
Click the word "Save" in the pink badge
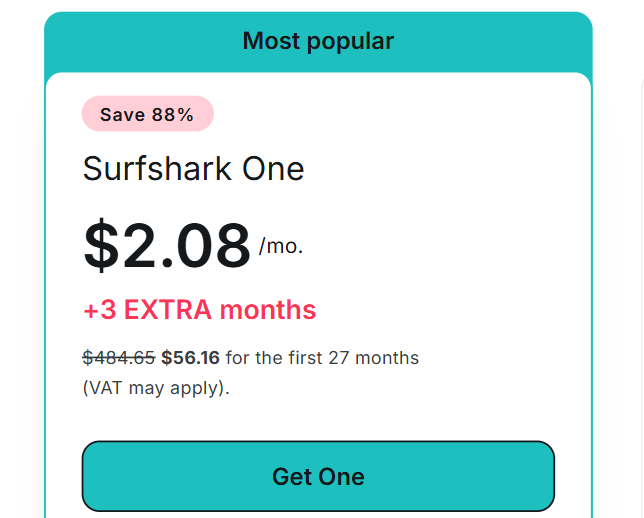click(x=122, y=114)
